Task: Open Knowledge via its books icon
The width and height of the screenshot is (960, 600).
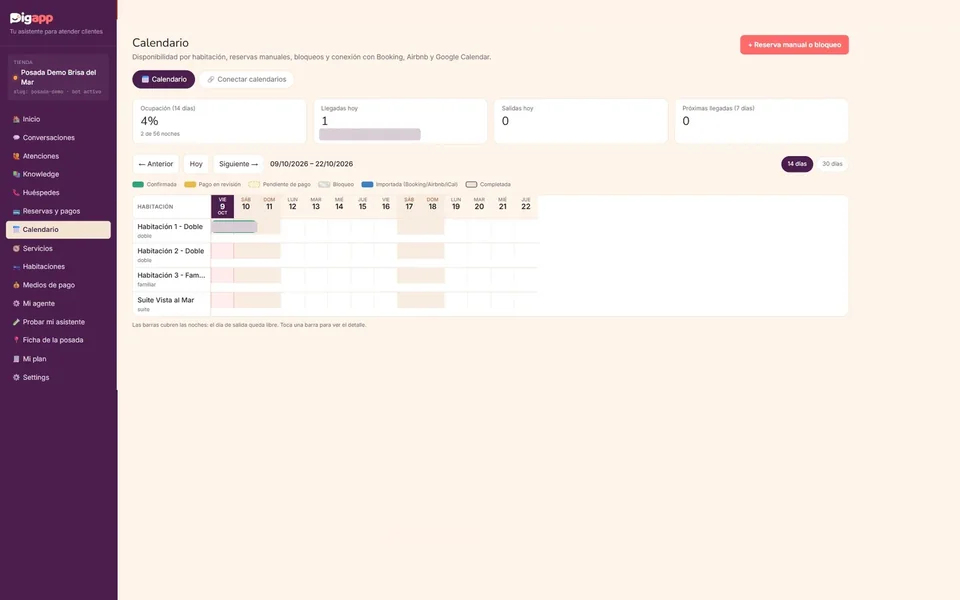Action: (17, 174)
